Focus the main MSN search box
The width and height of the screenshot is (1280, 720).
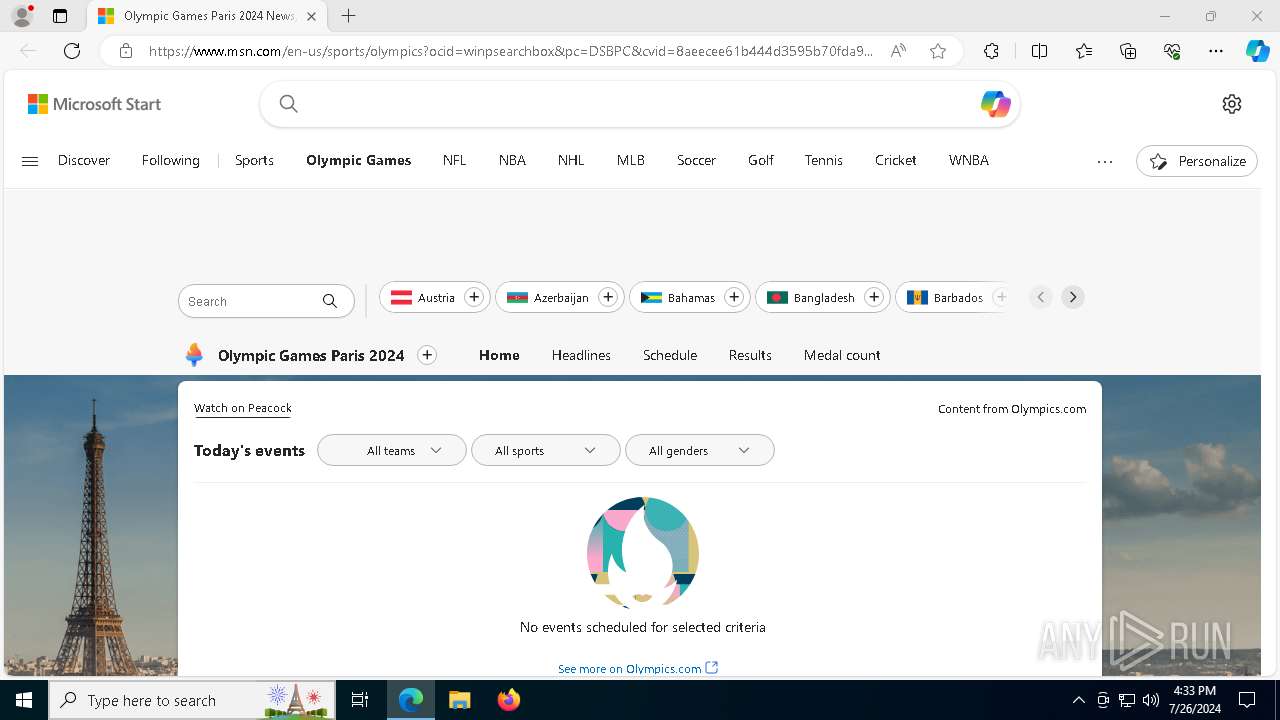point(640,104)
